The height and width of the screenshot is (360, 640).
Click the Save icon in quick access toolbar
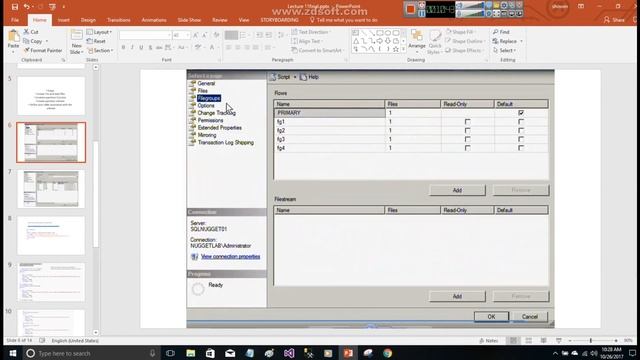coord(15,7)
